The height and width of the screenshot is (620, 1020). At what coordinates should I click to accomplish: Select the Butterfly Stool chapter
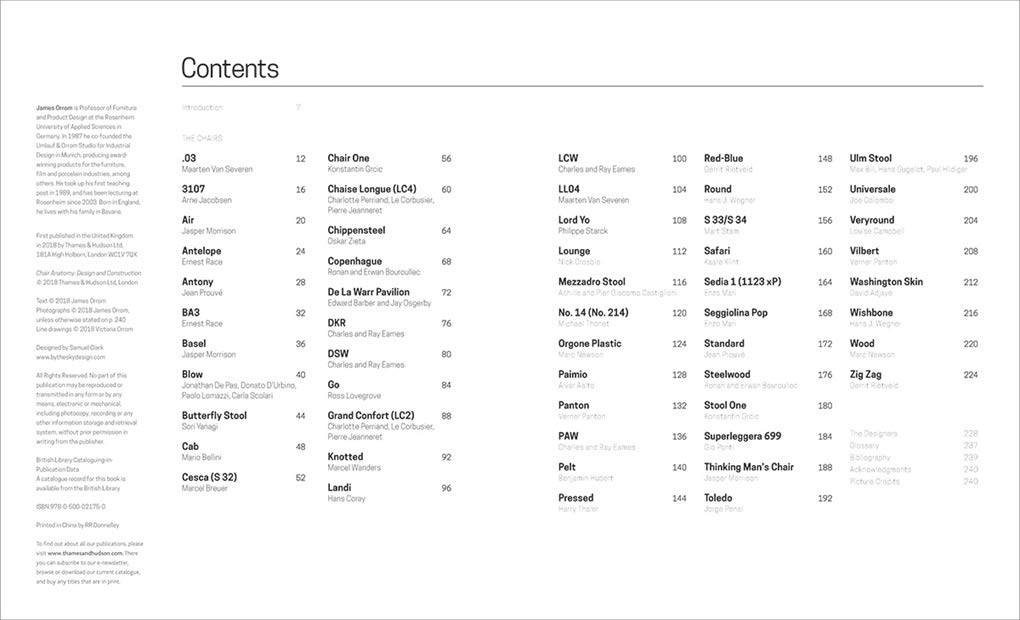click(214, 416)
